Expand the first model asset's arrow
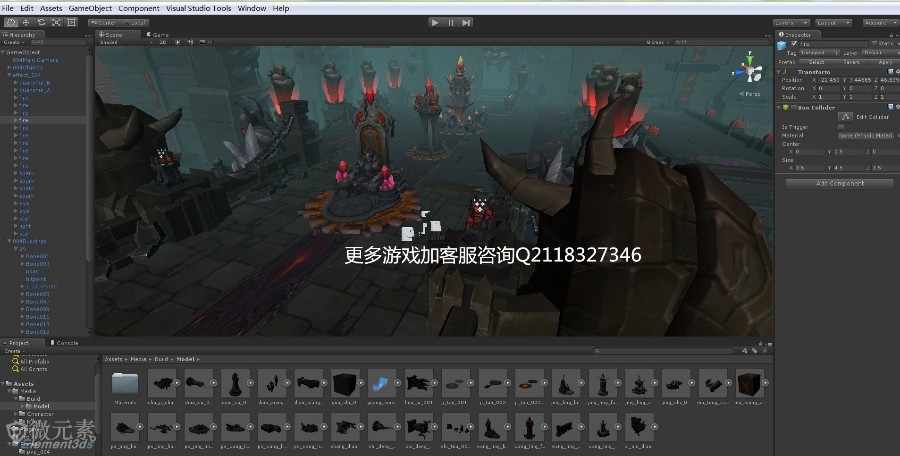Image resolution: width=900 pixels, height=456 pixels. click(x=177, y=382)
